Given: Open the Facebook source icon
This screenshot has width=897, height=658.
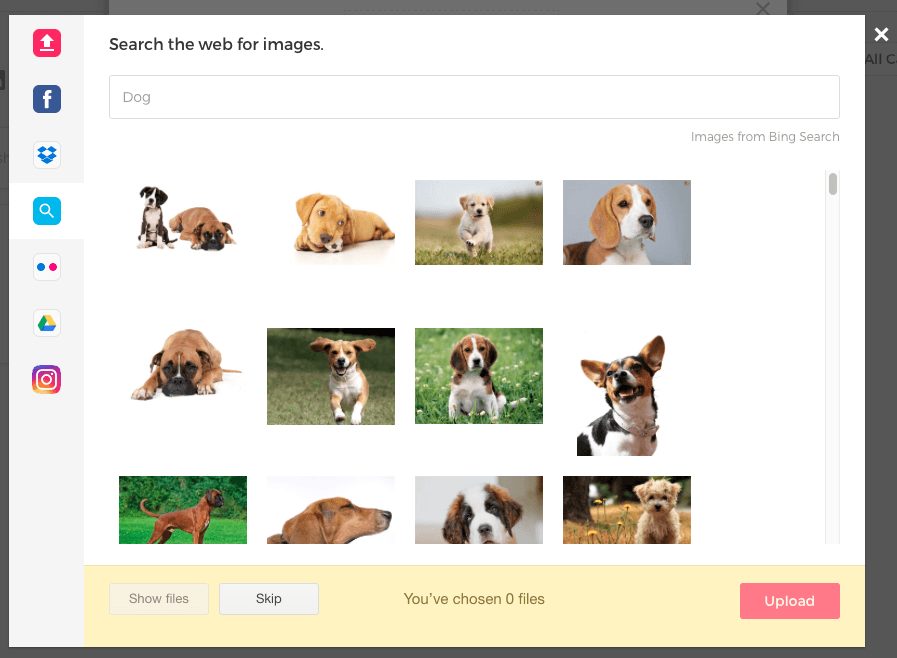Looking at the screenshot, I should [47, 99].
